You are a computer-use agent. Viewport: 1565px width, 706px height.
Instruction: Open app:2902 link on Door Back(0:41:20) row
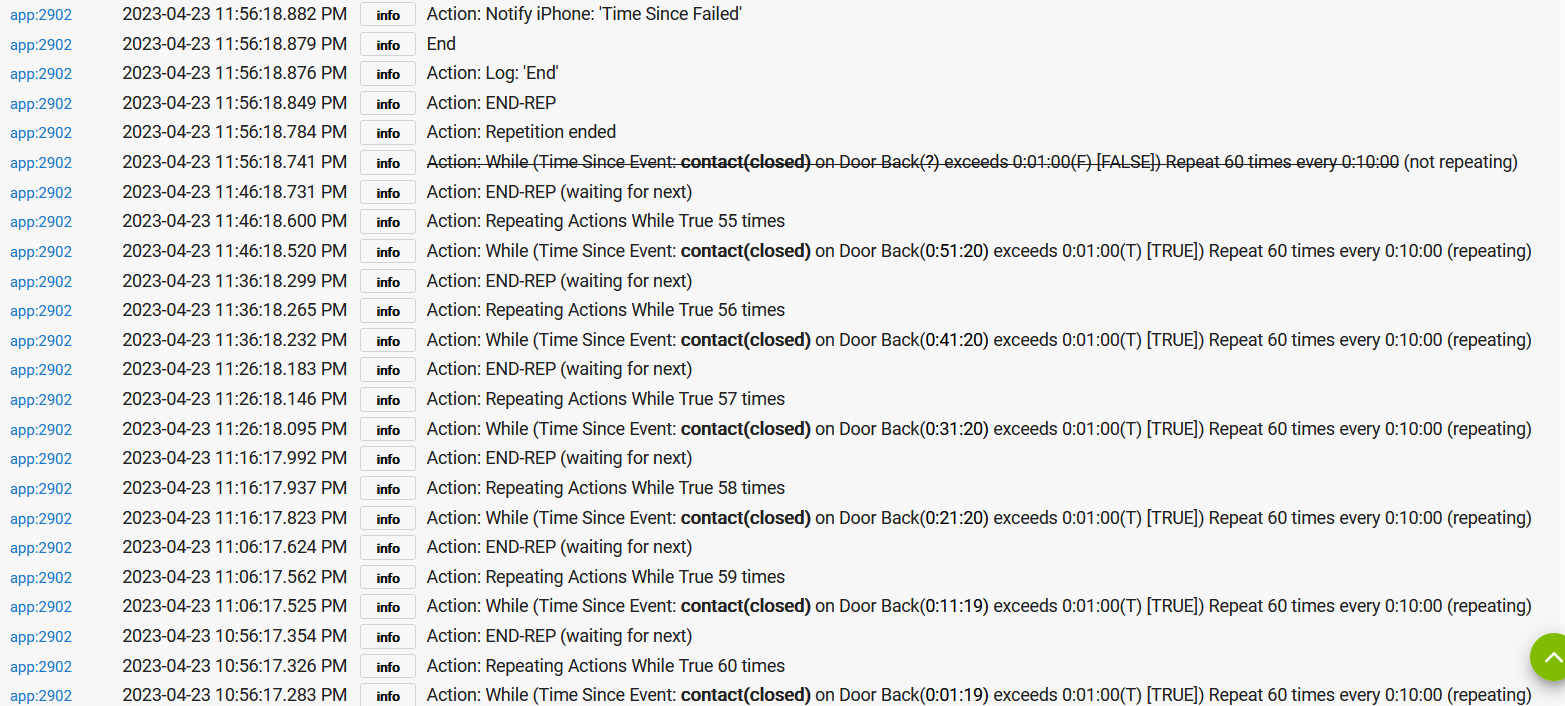[x=41, y=341]
